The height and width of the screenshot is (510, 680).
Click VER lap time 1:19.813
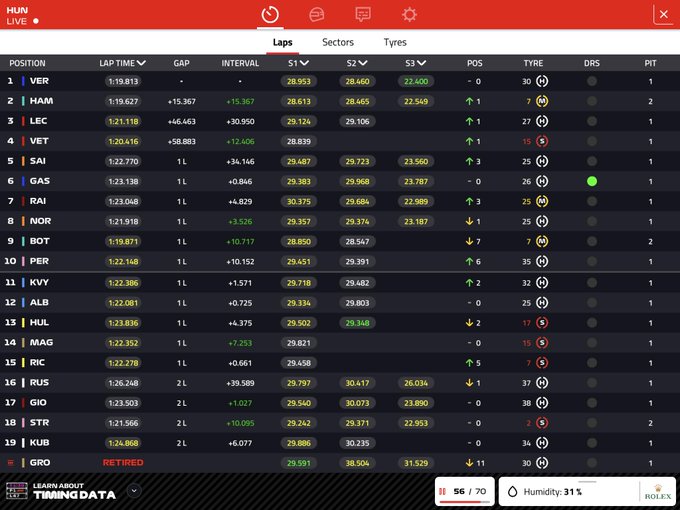[x=123, y=81]
